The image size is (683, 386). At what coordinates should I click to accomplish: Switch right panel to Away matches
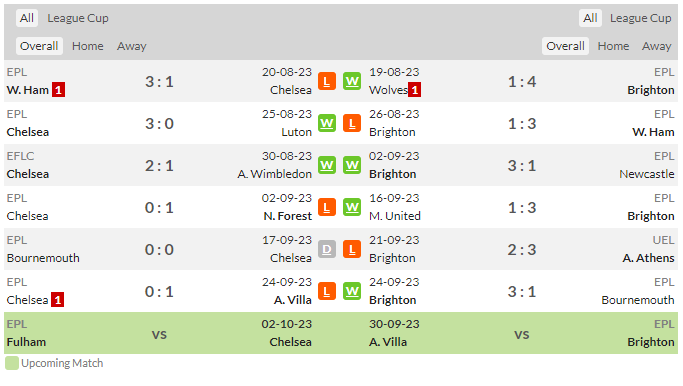pos(656,46)
